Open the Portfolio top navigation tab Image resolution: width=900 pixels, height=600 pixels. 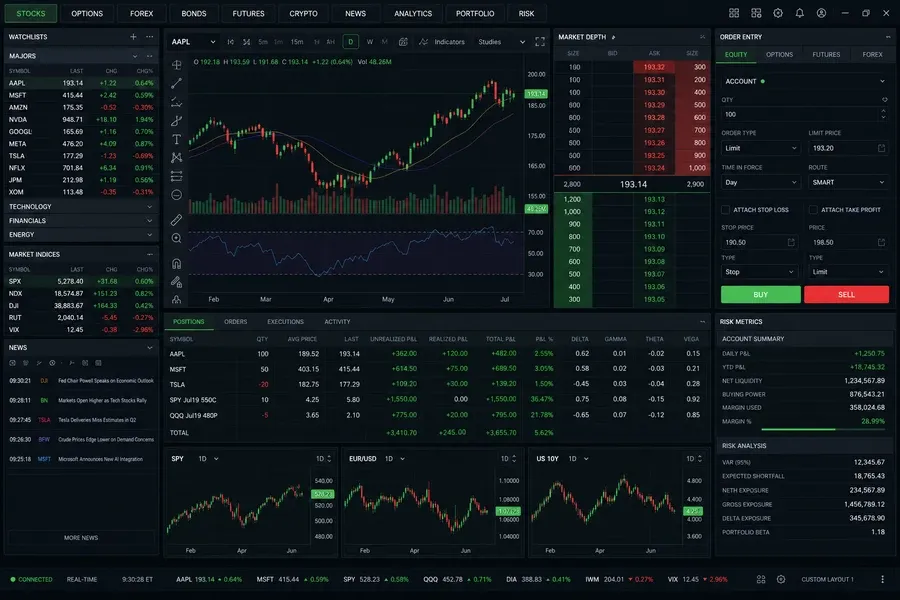coord(475,13)
